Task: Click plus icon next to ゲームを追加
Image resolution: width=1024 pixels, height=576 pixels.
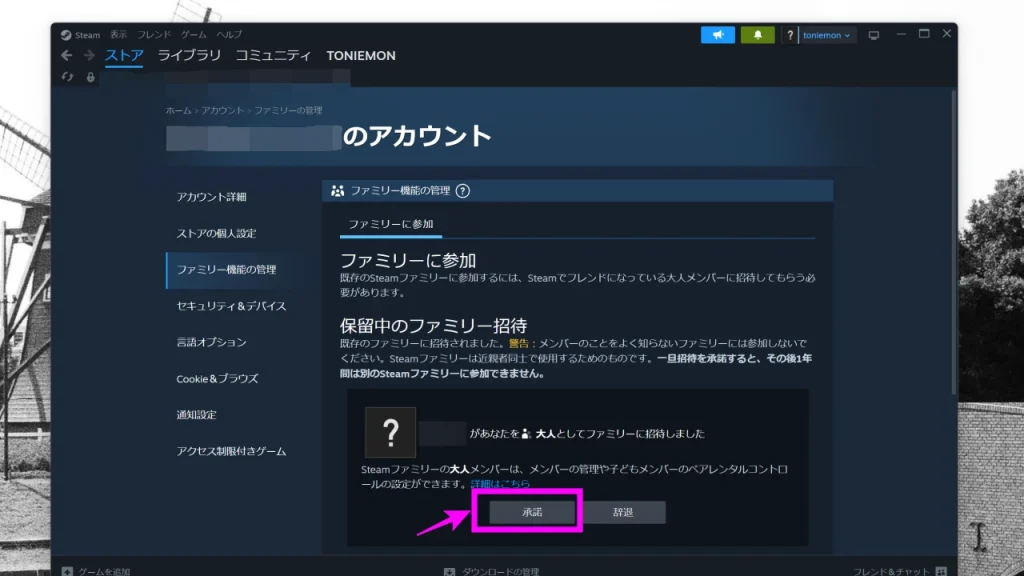Action: (x=67, y=571)
